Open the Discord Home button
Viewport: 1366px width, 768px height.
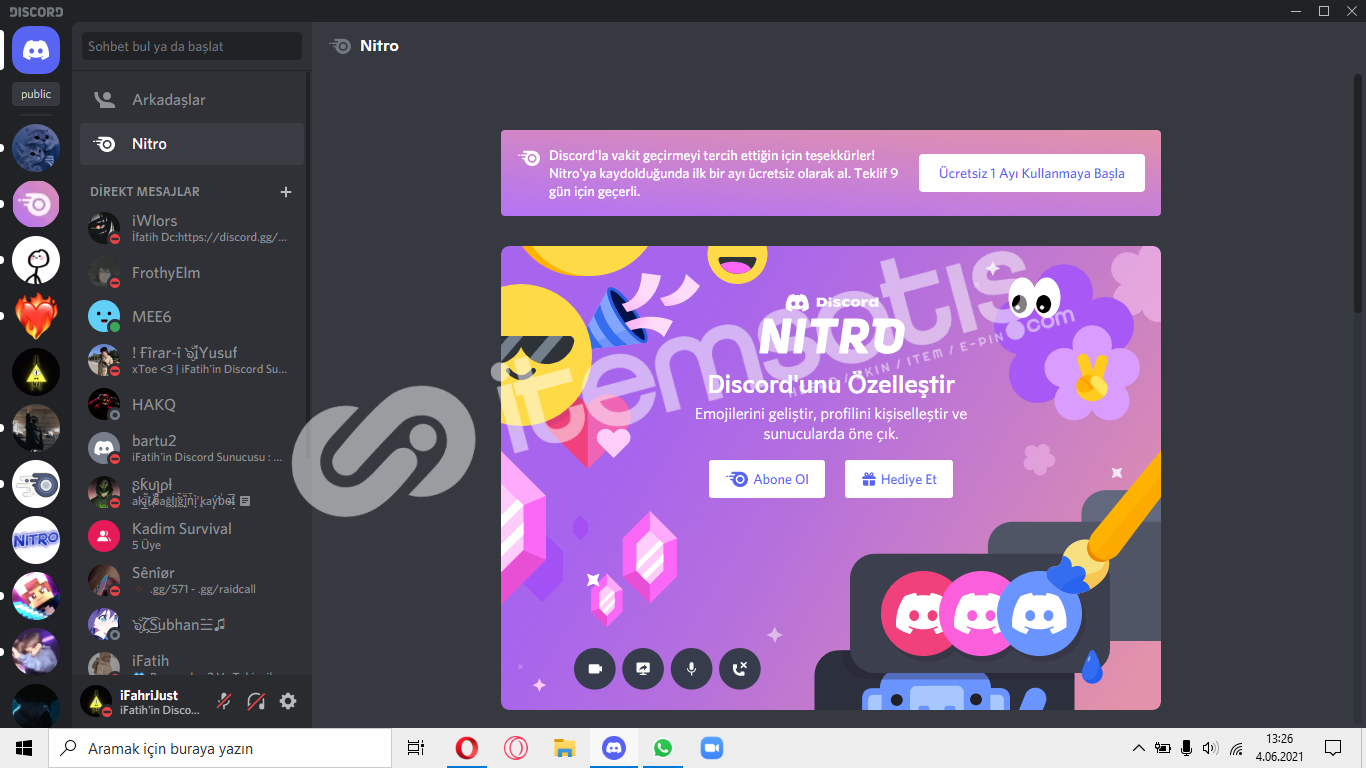pos(36,50)
